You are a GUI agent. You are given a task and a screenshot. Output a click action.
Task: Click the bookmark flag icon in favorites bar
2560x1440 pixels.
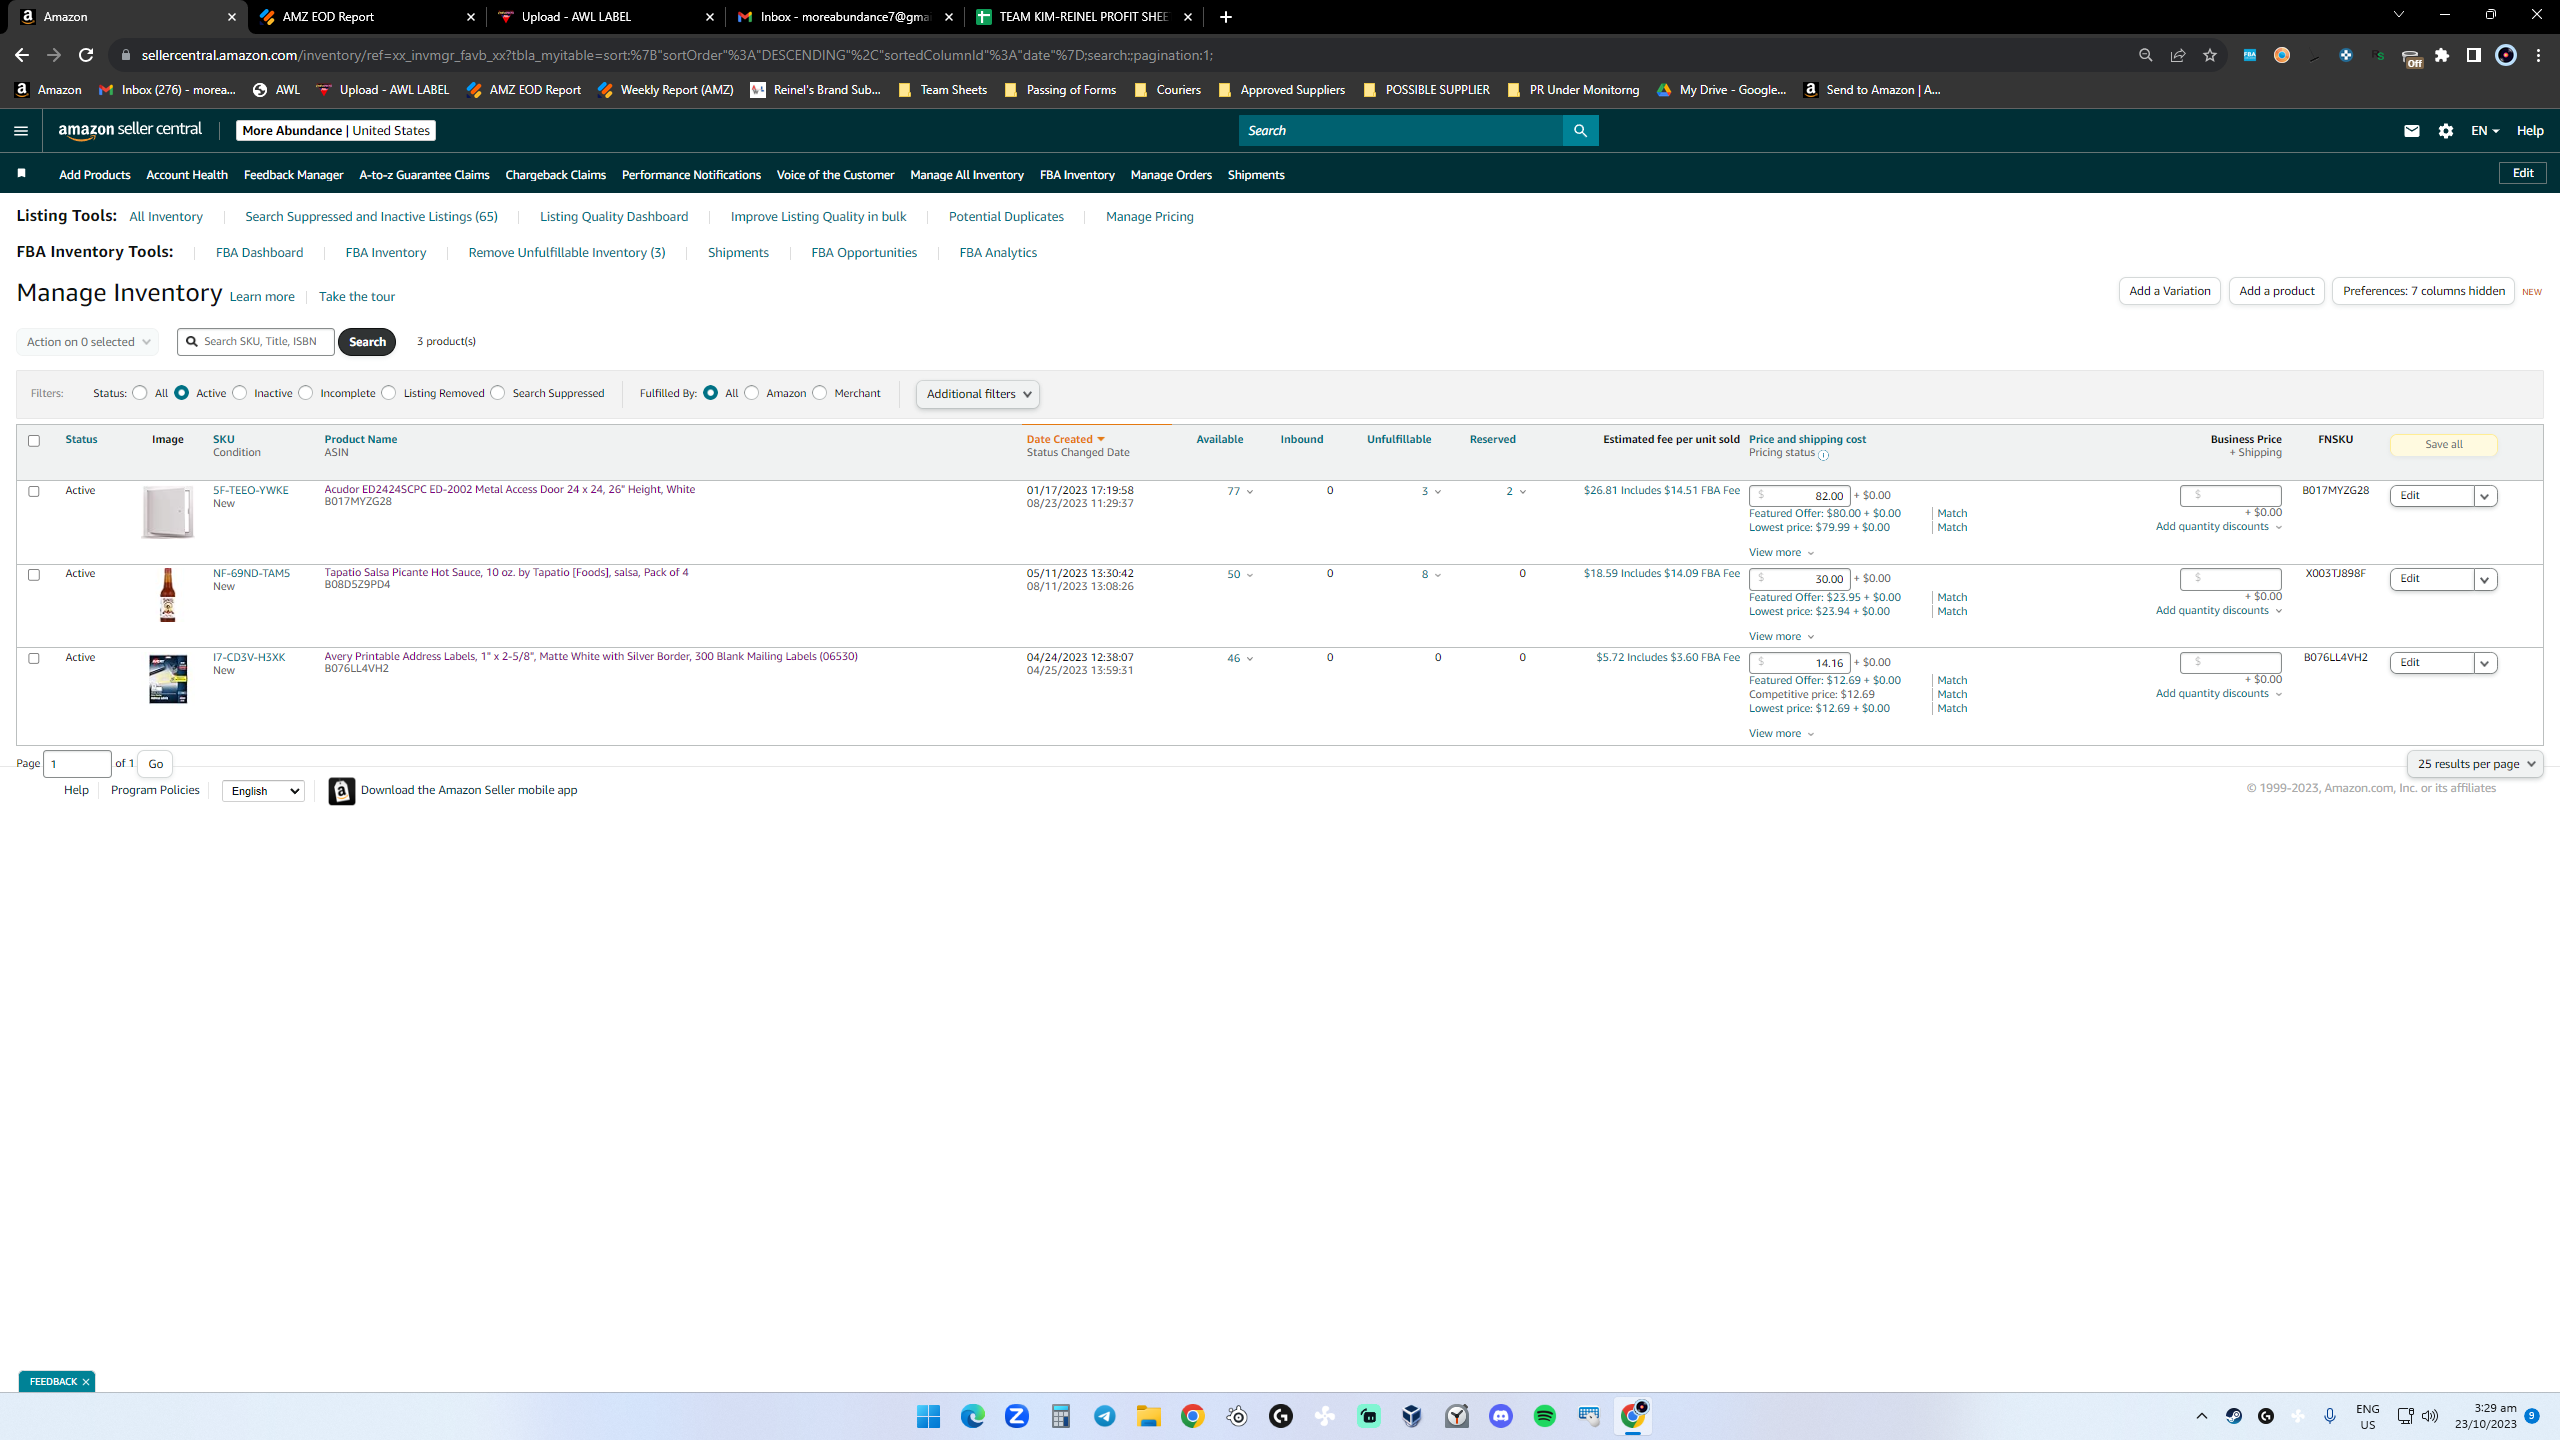(x=21, y=174)
